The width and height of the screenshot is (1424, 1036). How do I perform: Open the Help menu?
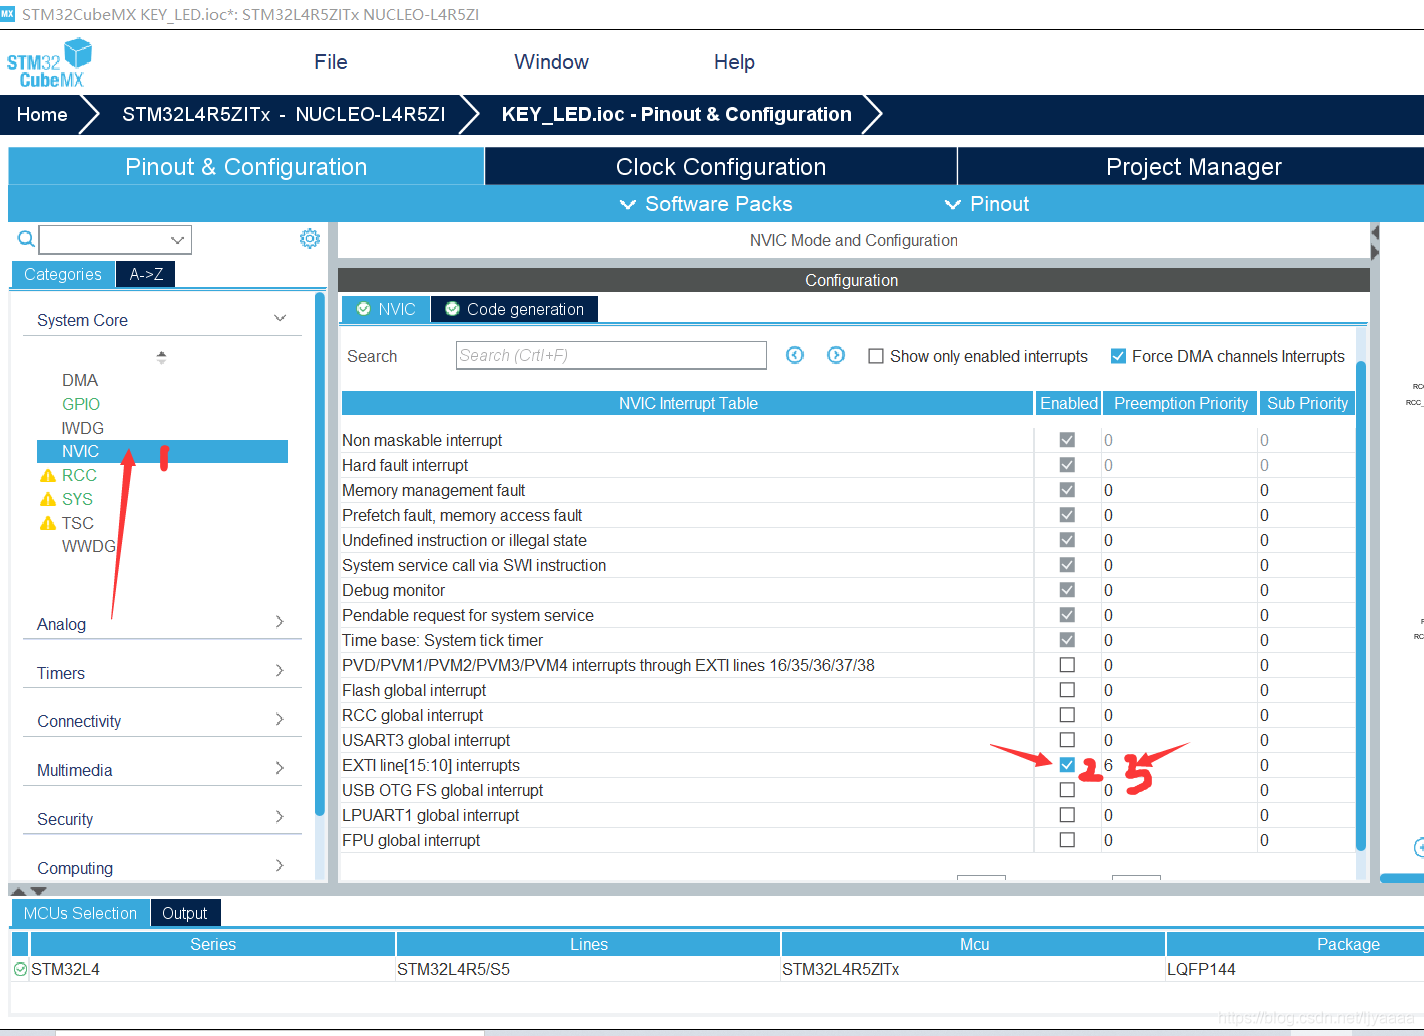pos(734,62)
